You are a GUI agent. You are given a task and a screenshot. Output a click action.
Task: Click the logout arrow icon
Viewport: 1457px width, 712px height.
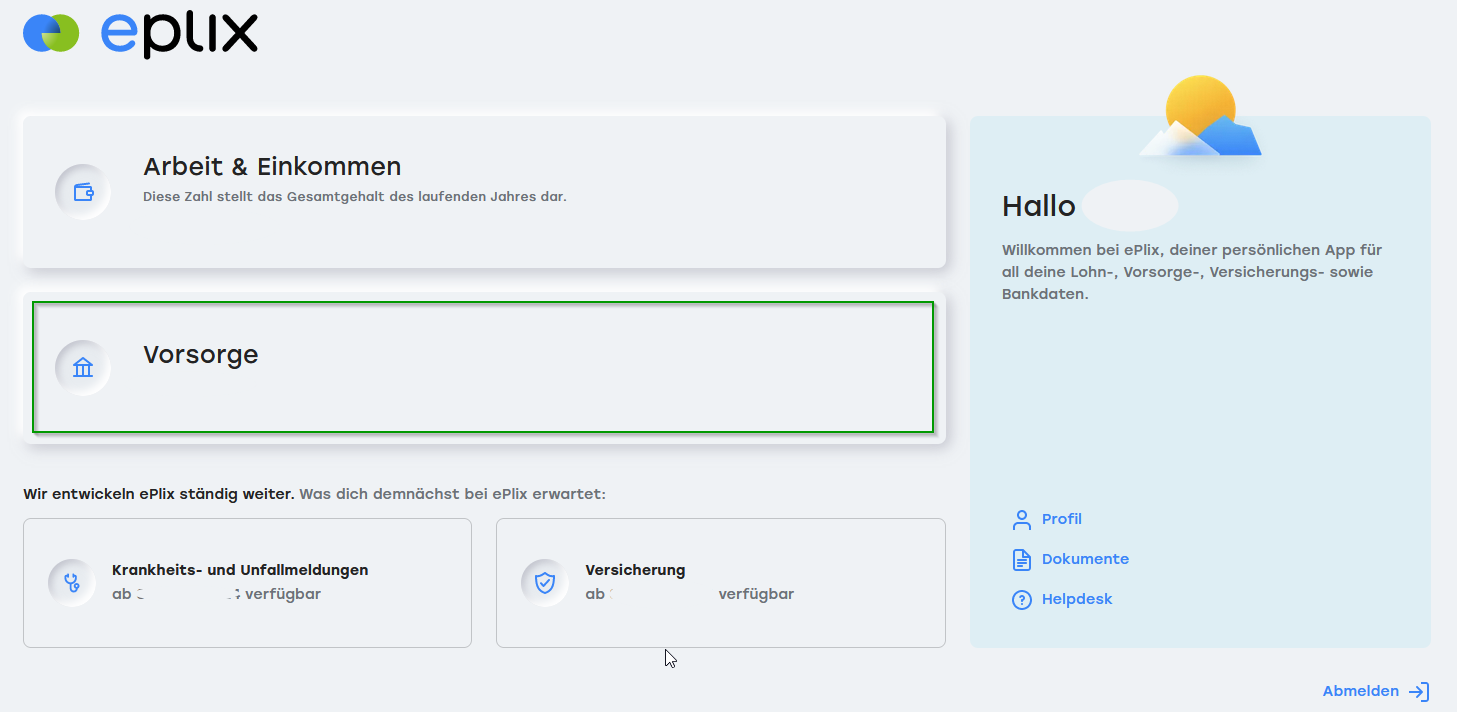(x=1419, y=691)
